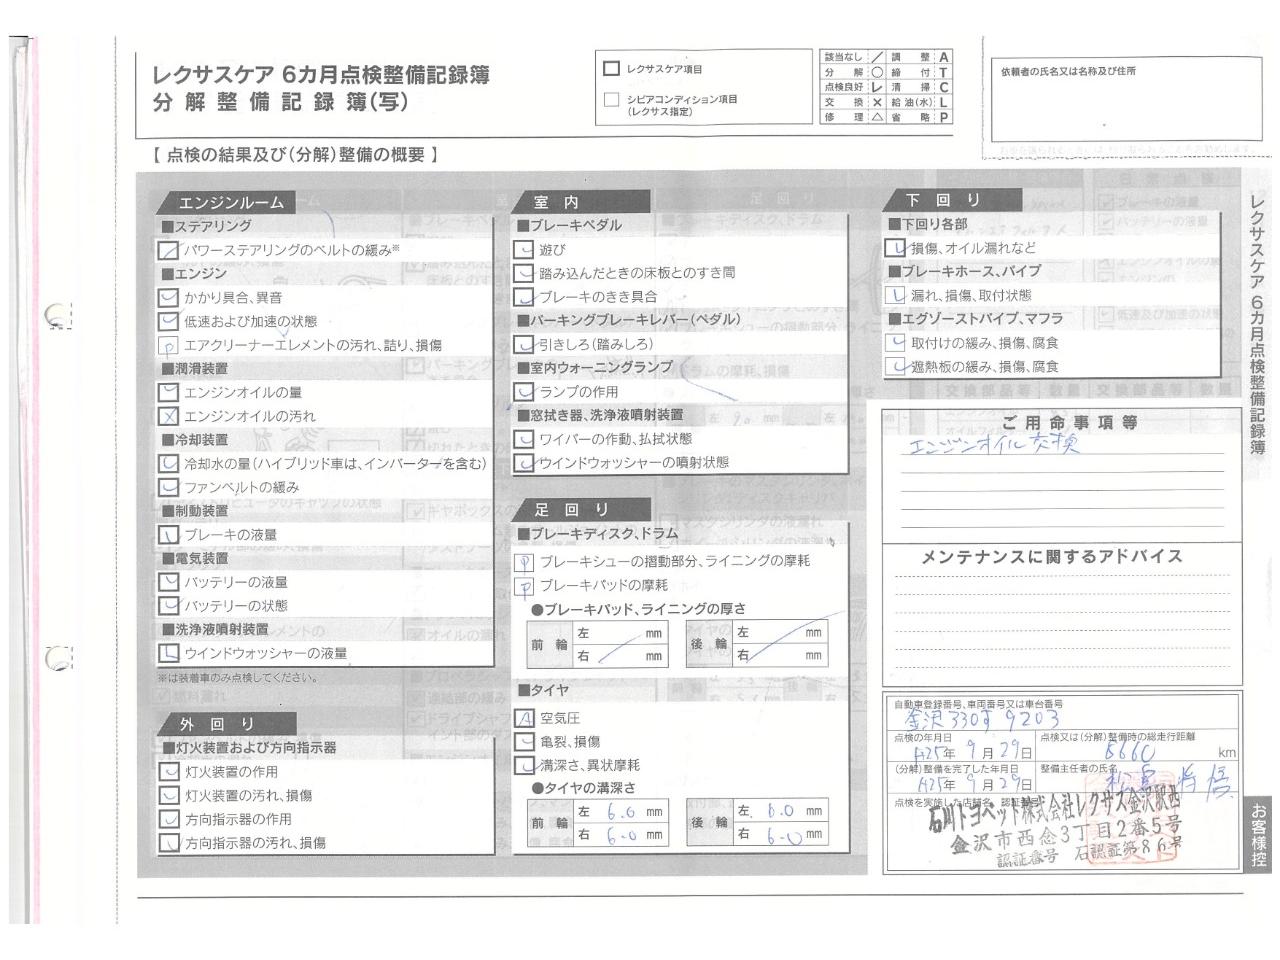Click the レクサスケア 6カ月点検整備記録簿 title
1280x960 pixels.
[321, 75]
